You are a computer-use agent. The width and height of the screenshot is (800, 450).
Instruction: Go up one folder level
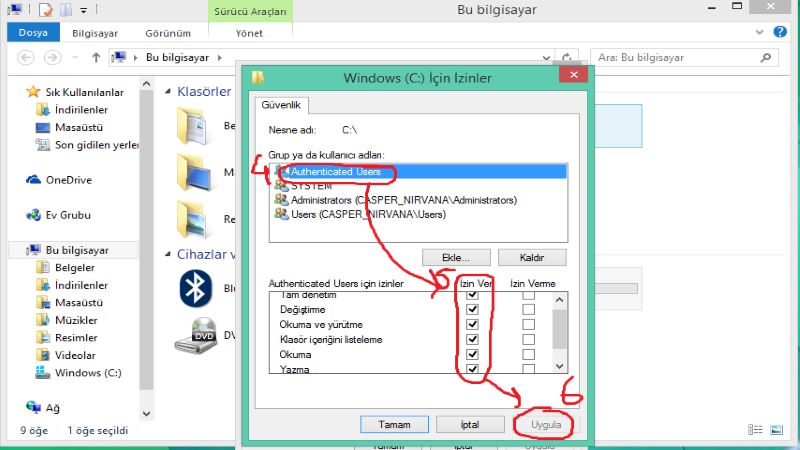[96, 58]
